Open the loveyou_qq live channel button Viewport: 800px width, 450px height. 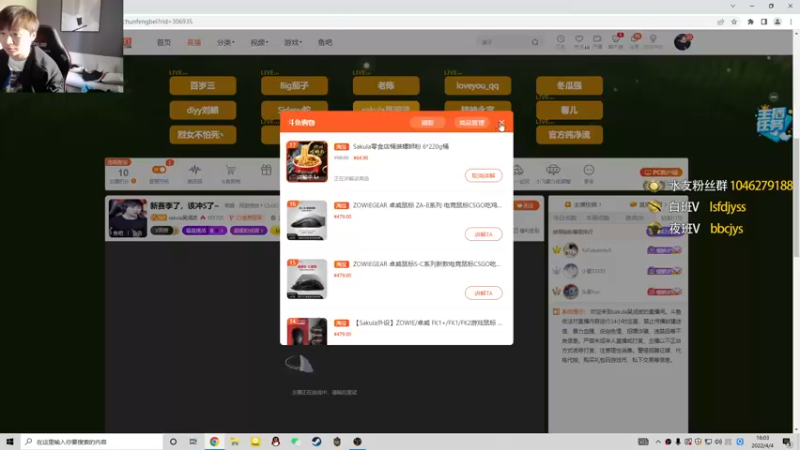coord(478,86)
